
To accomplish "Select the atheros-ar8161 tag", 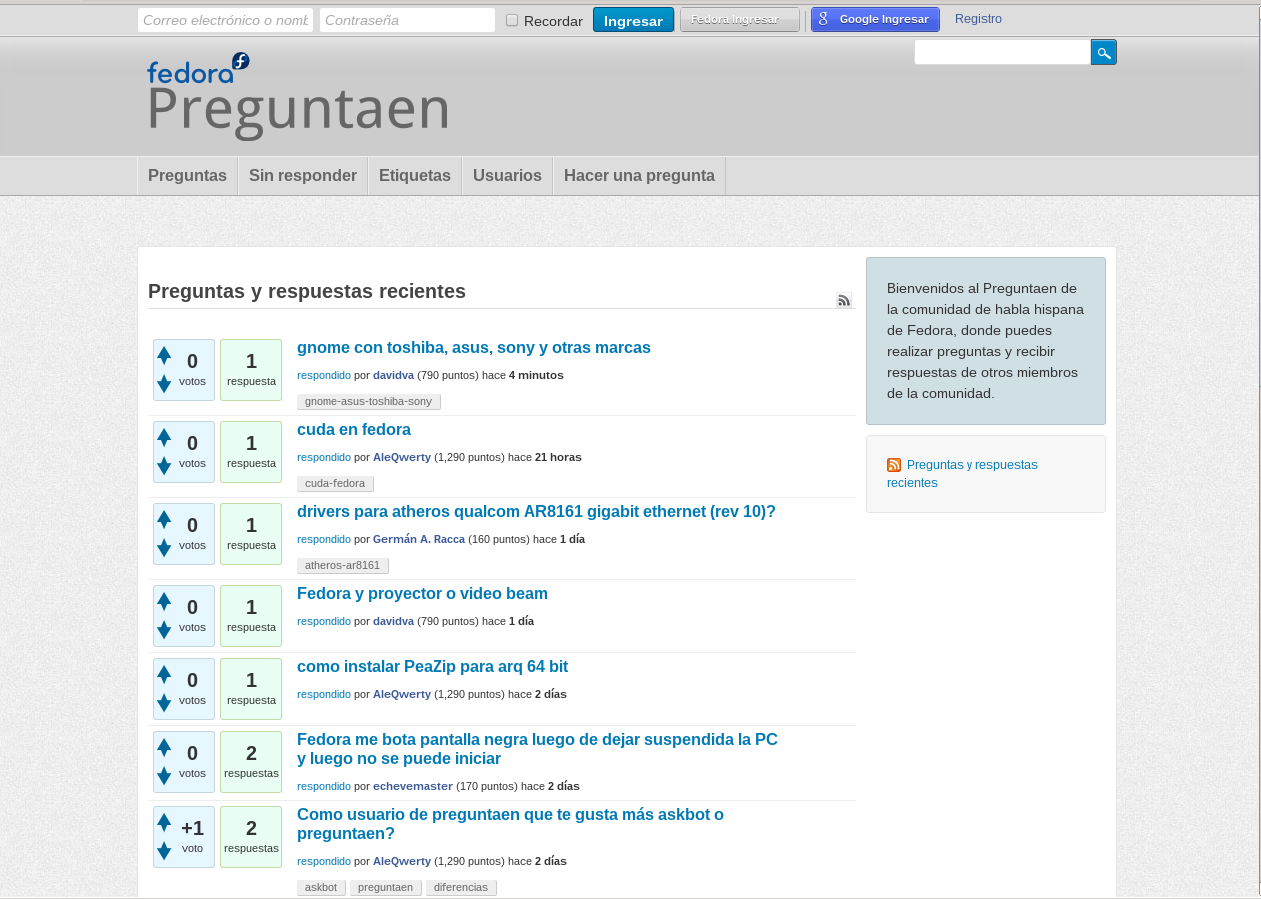I will (x=342, y=565).
